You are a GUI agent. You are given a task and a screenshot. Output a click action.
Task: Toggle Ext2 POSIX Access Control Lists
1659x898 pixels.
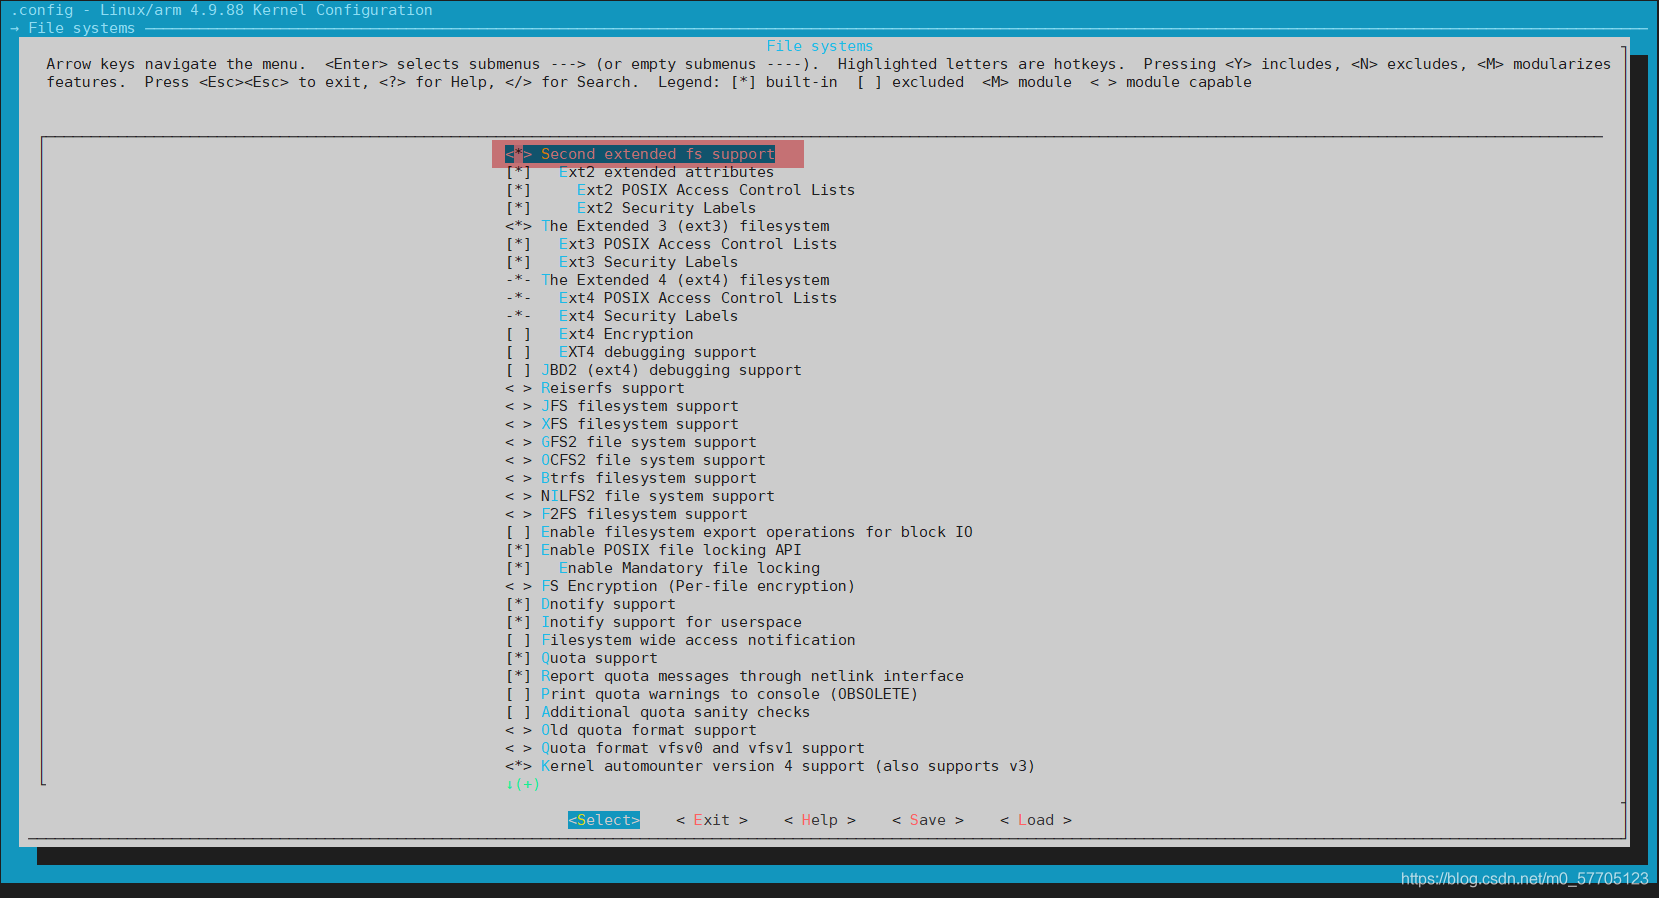point(680,190)
